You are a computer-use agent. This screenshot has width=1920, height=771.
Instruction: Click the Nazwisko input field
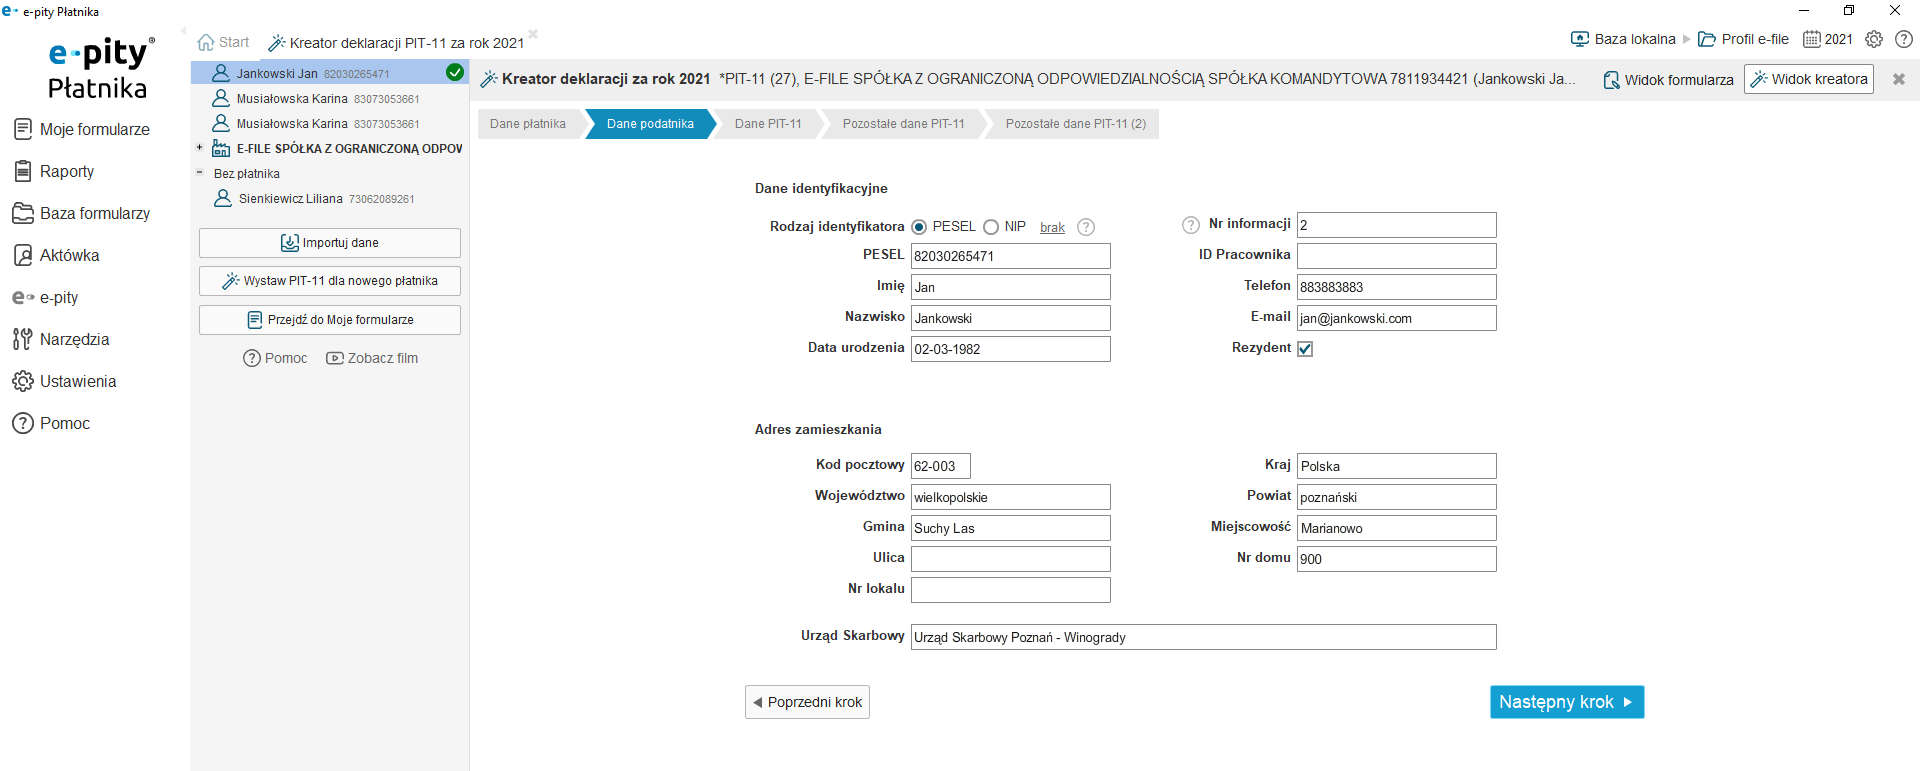coord(1011,318)
